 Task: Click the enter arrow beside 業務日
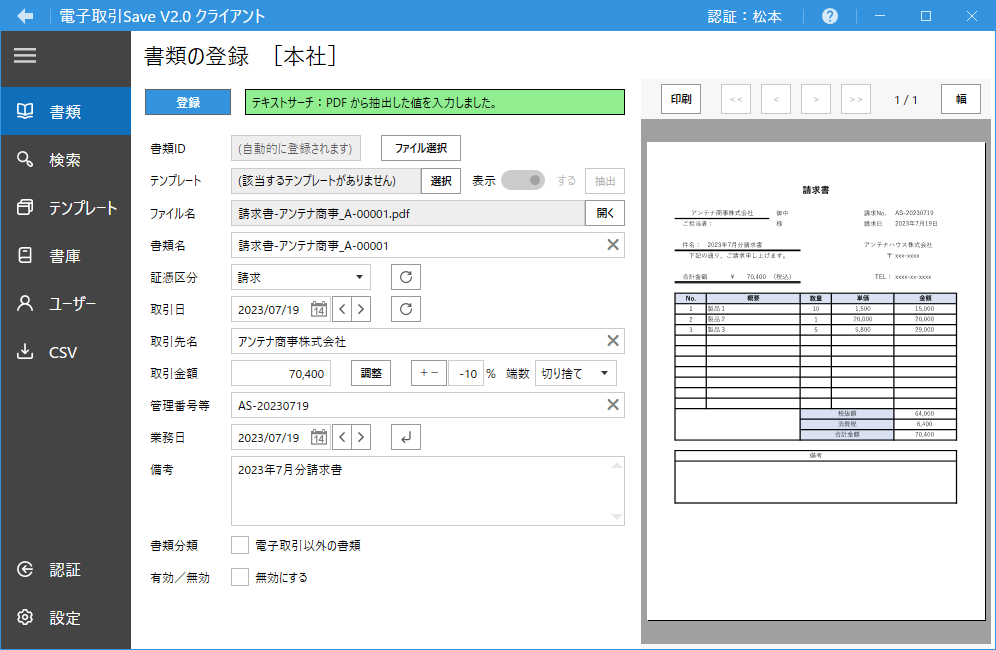[x=405, y=437]
